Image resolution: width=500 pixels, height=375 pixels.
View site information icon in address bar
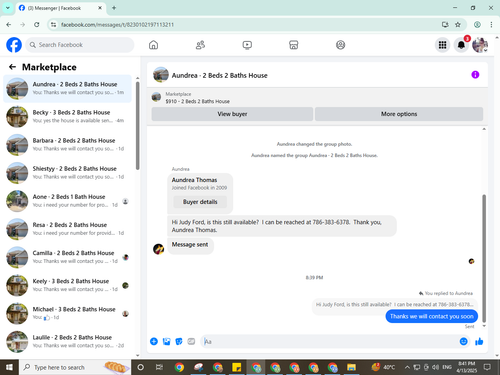tap(53, 24)
